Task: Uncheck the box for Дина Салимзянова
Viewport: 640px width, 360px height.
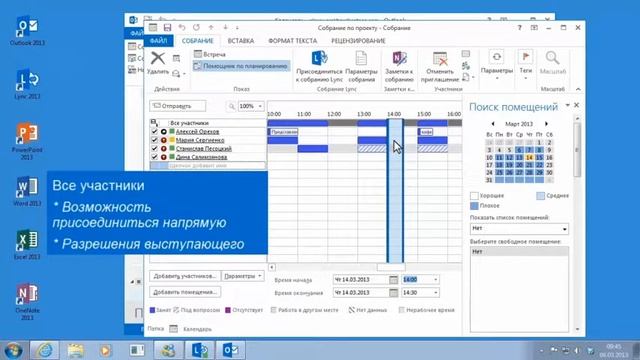Action: [154, 157]
